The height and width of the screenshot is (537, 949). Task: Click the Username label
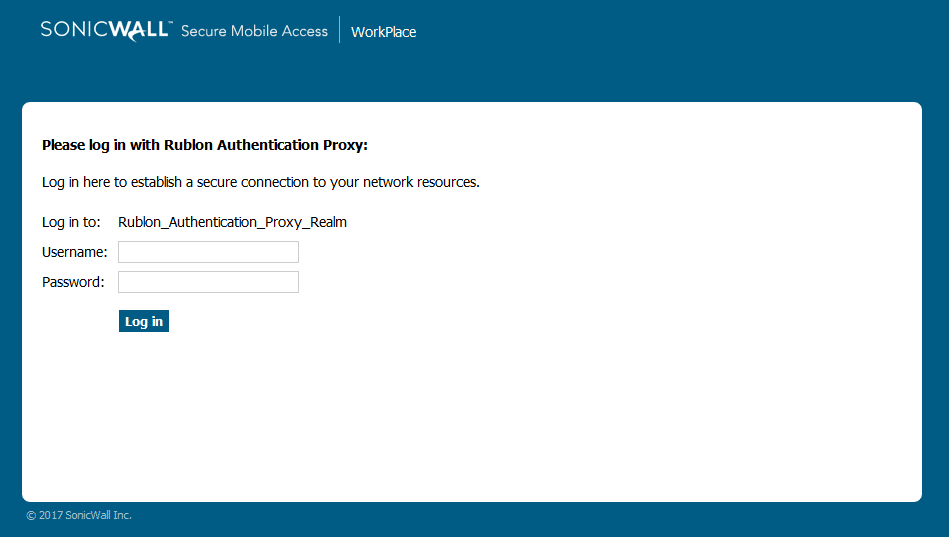(74, 252)
